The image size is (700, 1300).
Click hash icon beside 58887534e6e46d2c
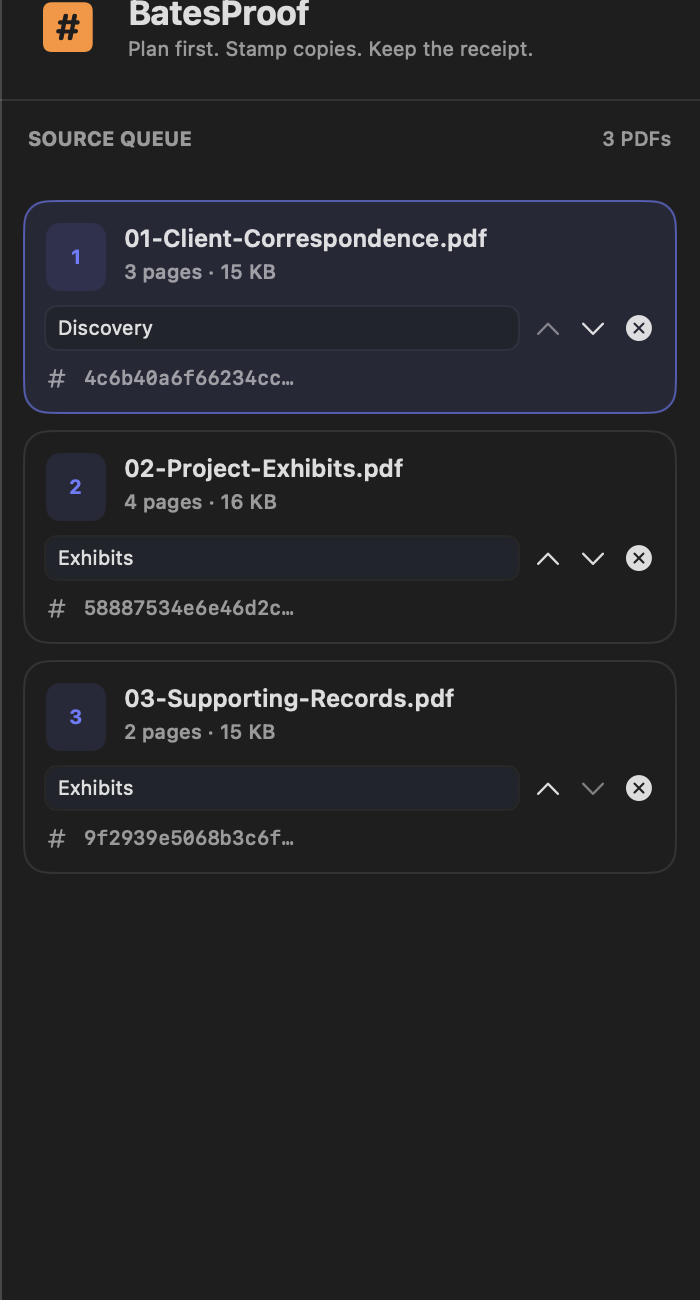57,608
